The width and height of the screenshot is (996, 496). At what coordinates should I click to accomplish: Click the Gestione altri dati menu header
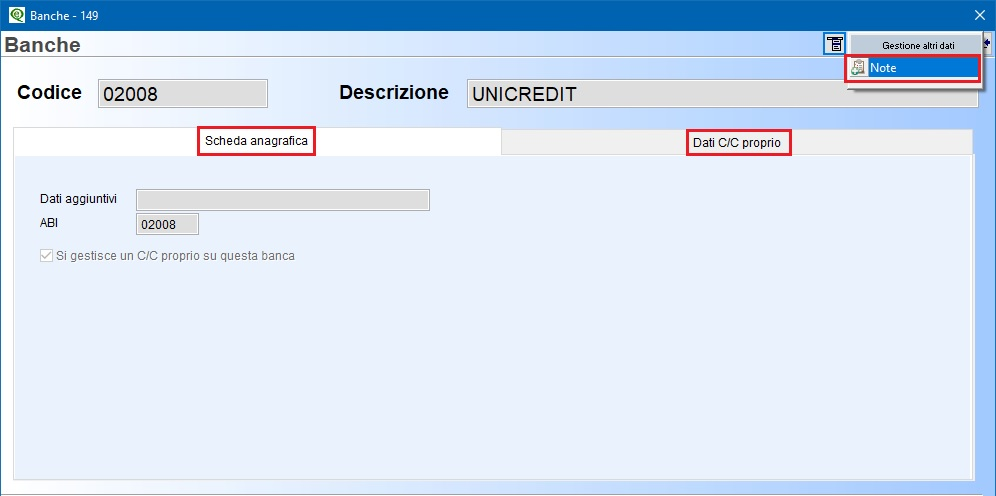click(x=918, y=46)
